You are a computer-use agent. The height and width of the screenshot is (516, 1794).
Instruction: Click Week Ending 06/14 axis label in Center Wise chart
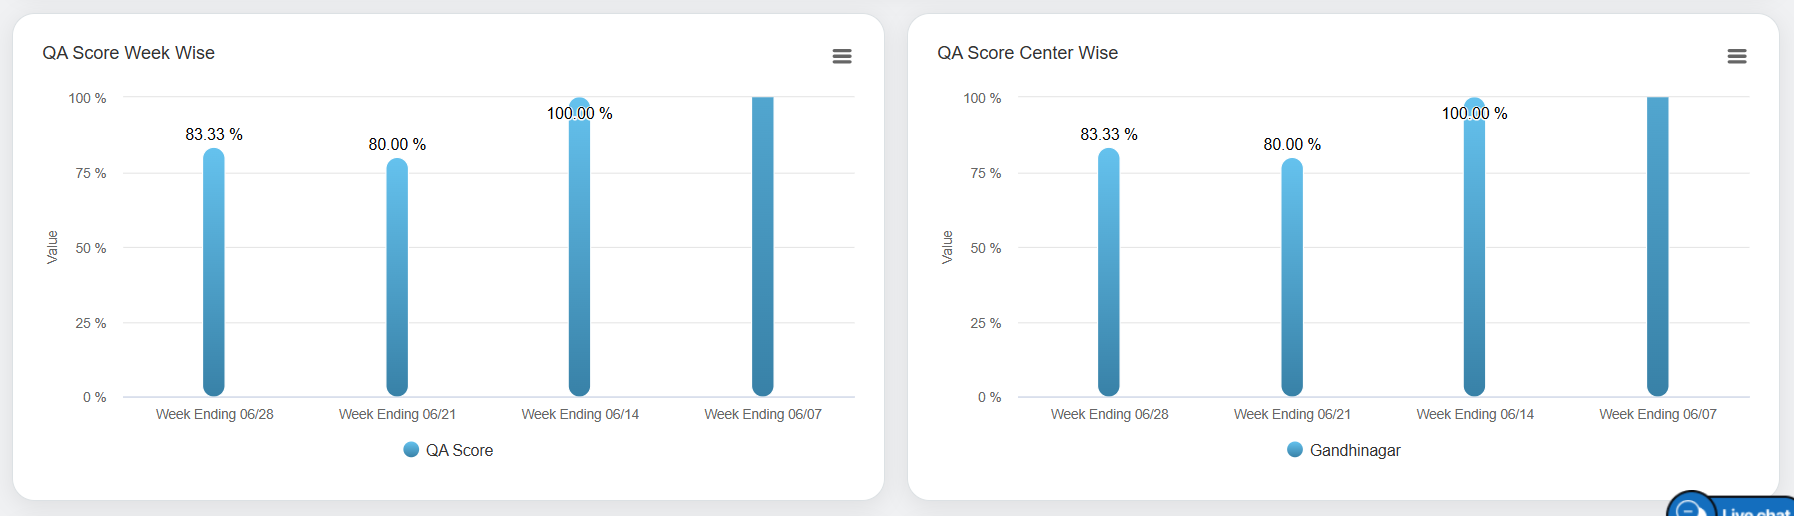point(1475,414)
